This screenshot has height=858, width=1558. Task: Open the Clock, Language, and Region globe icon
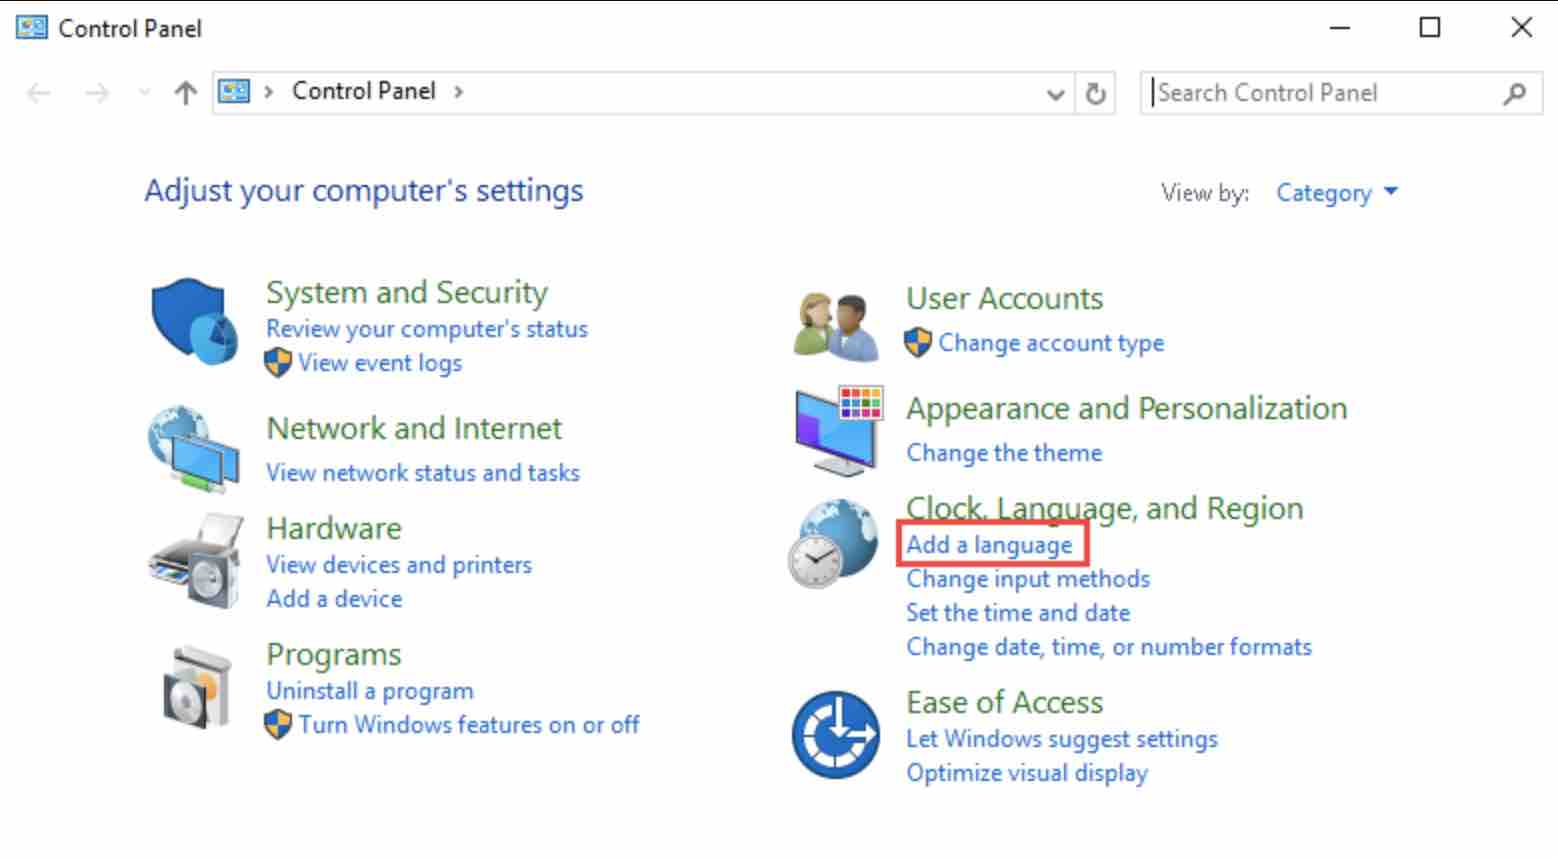832,544
